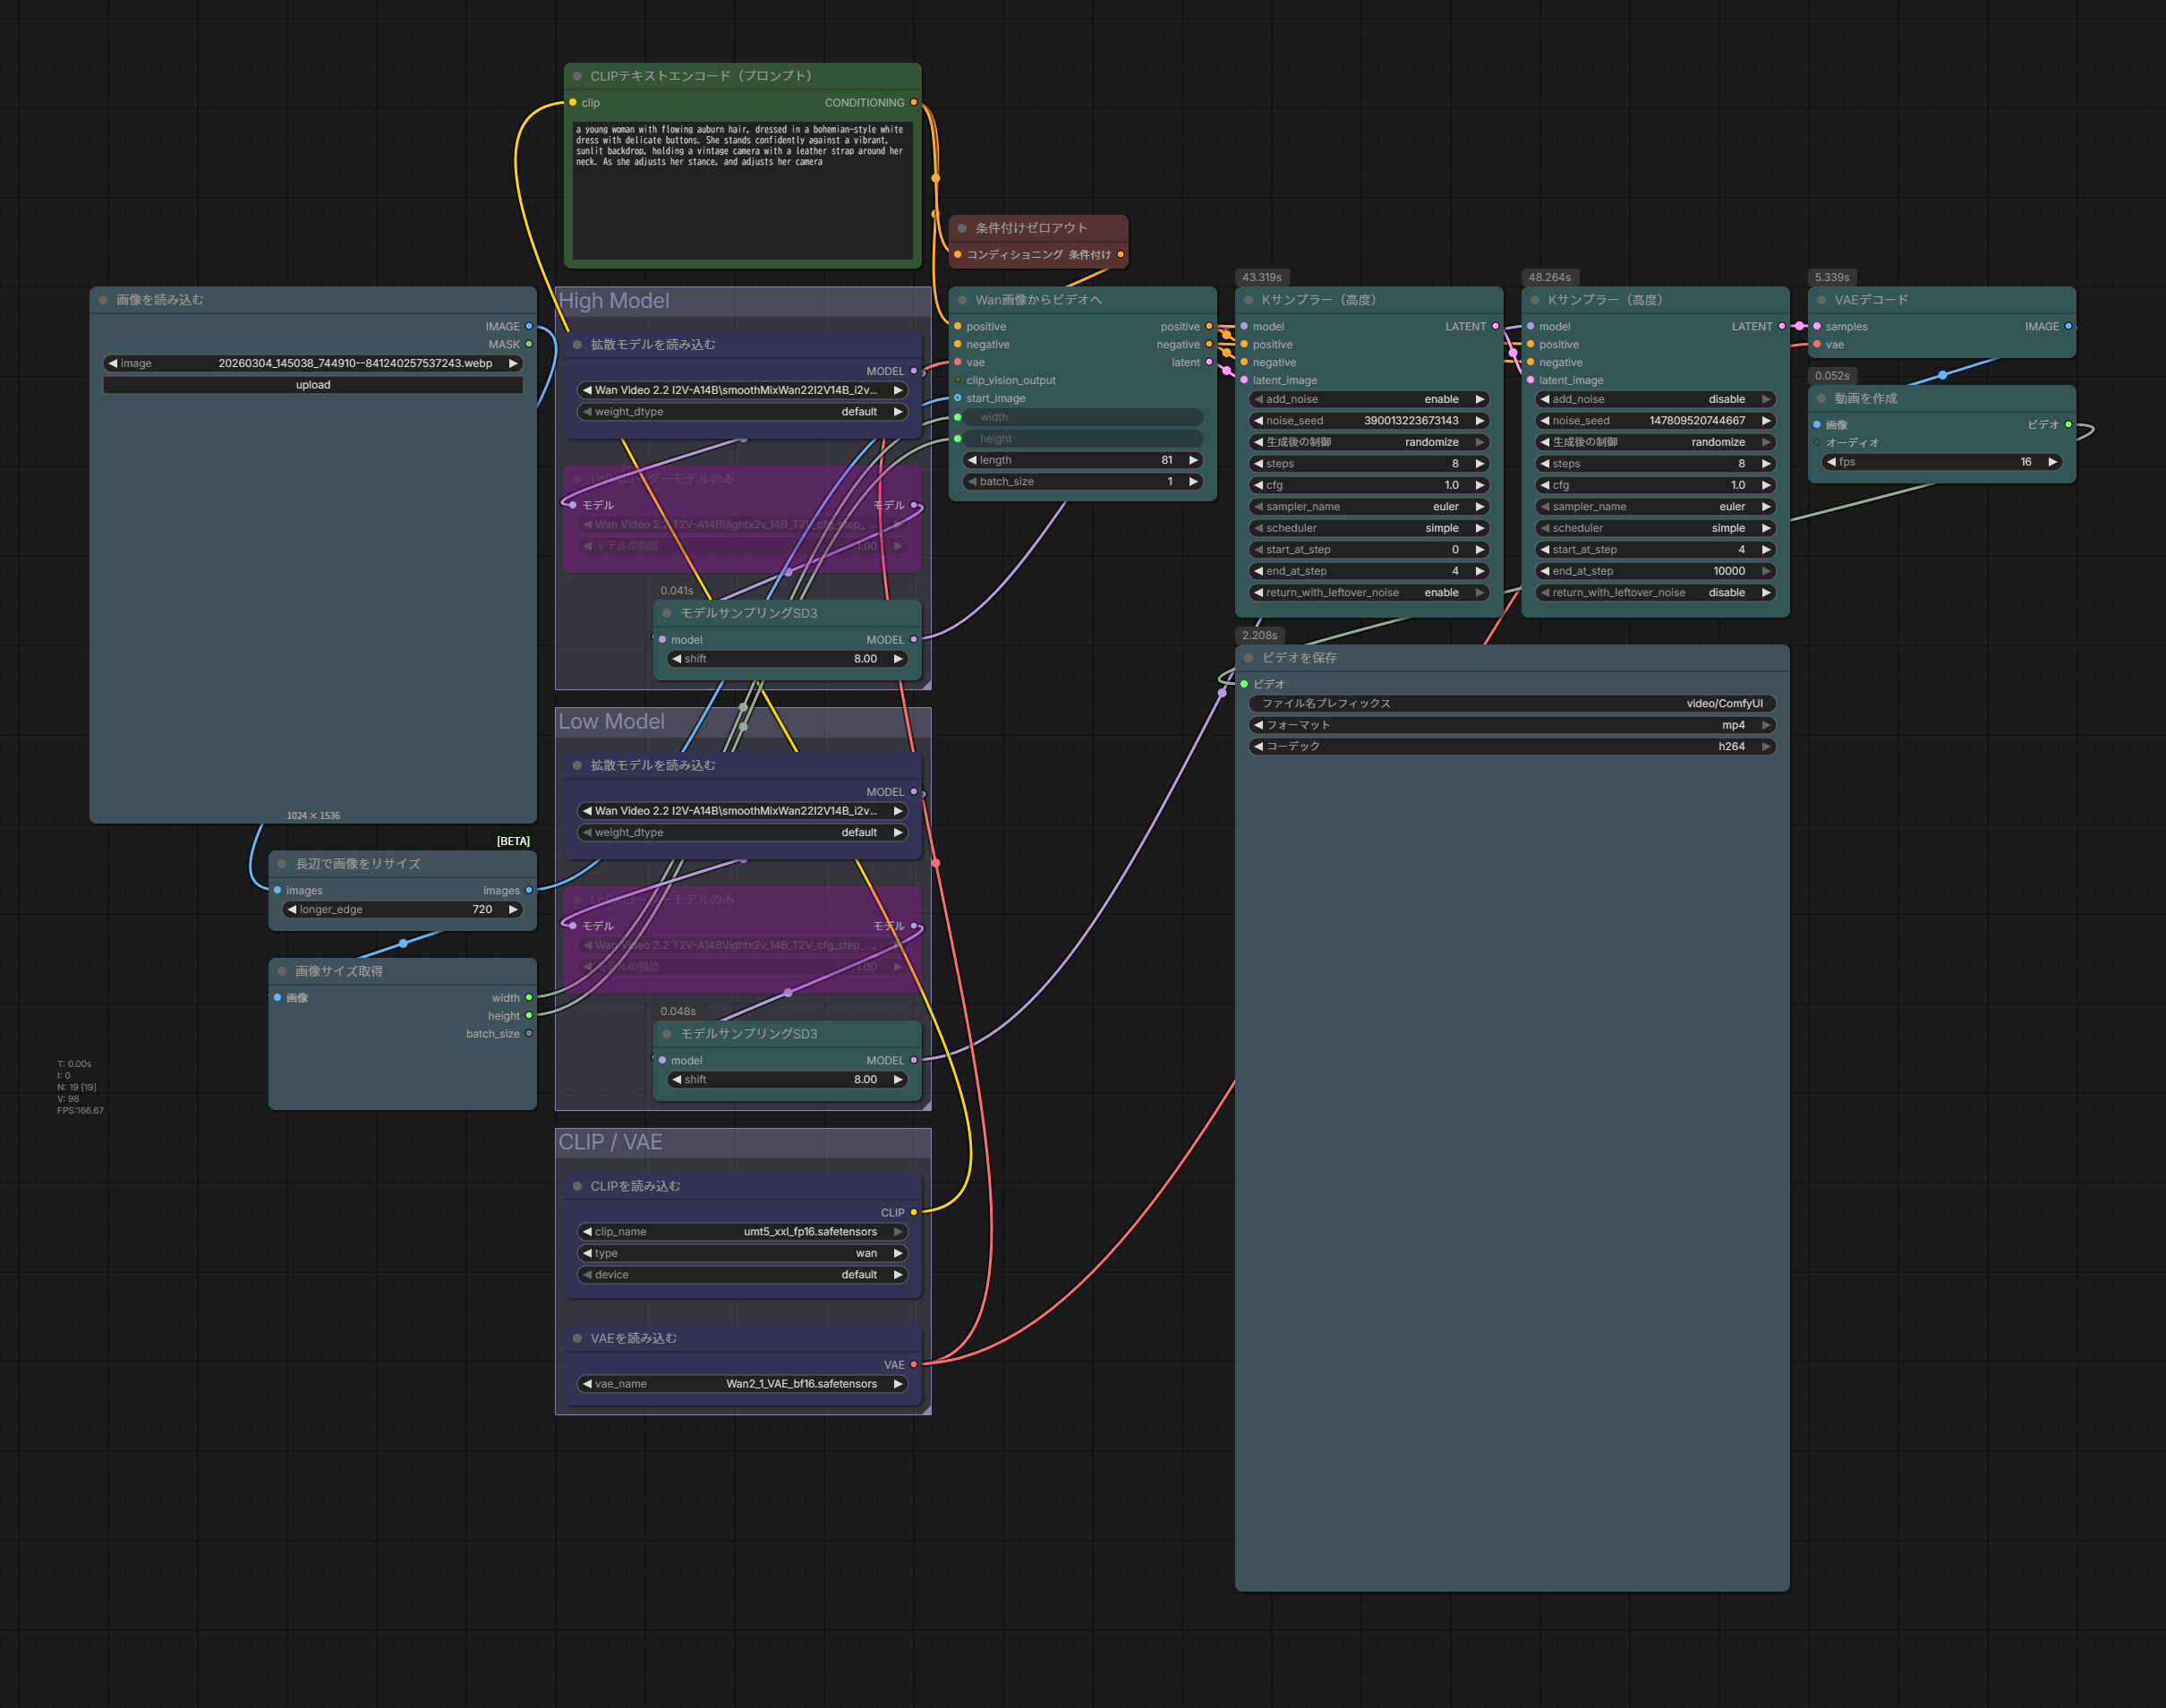Toggle add_noise disable on second Kサンプラー
This screenshot has height=1708, width=2166.
click(x=1654, y=399)
